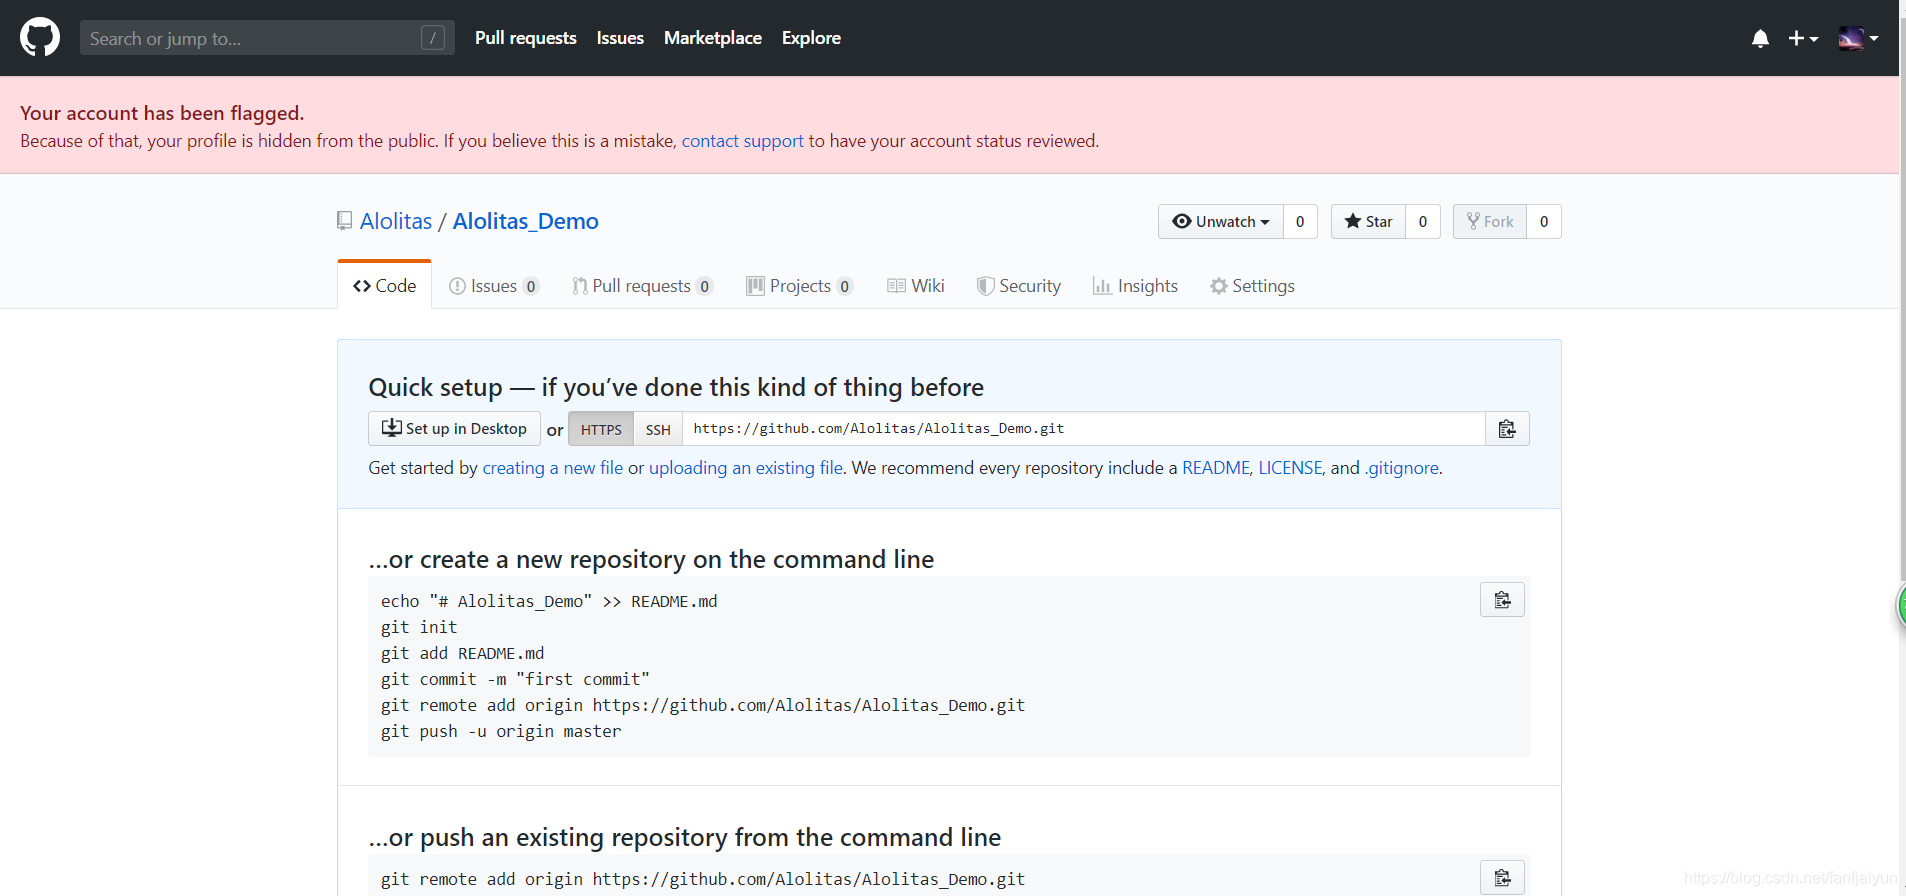The image size is (1906, 896).
Task: Open the Alolitas owner profile link
Action: pos(396,221)
